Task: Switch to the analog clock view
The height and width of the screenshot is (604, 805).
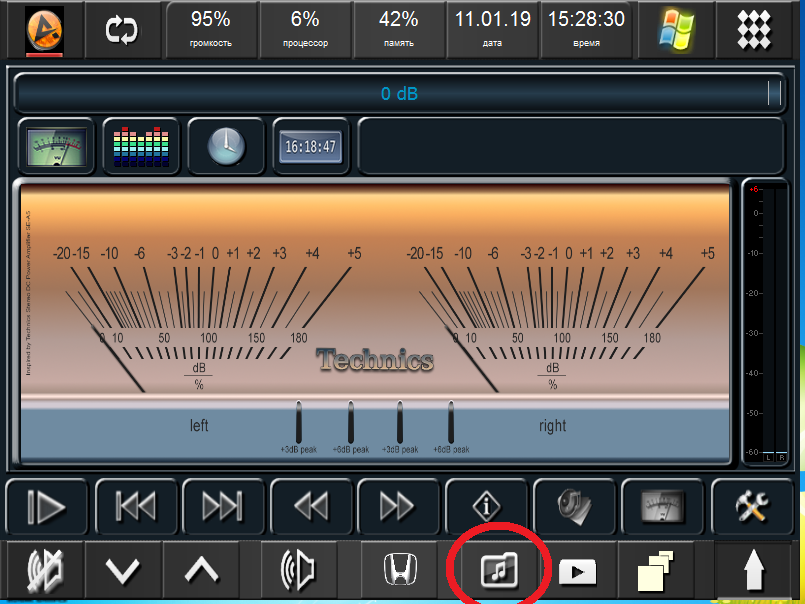Action: [x=226, y=147]
